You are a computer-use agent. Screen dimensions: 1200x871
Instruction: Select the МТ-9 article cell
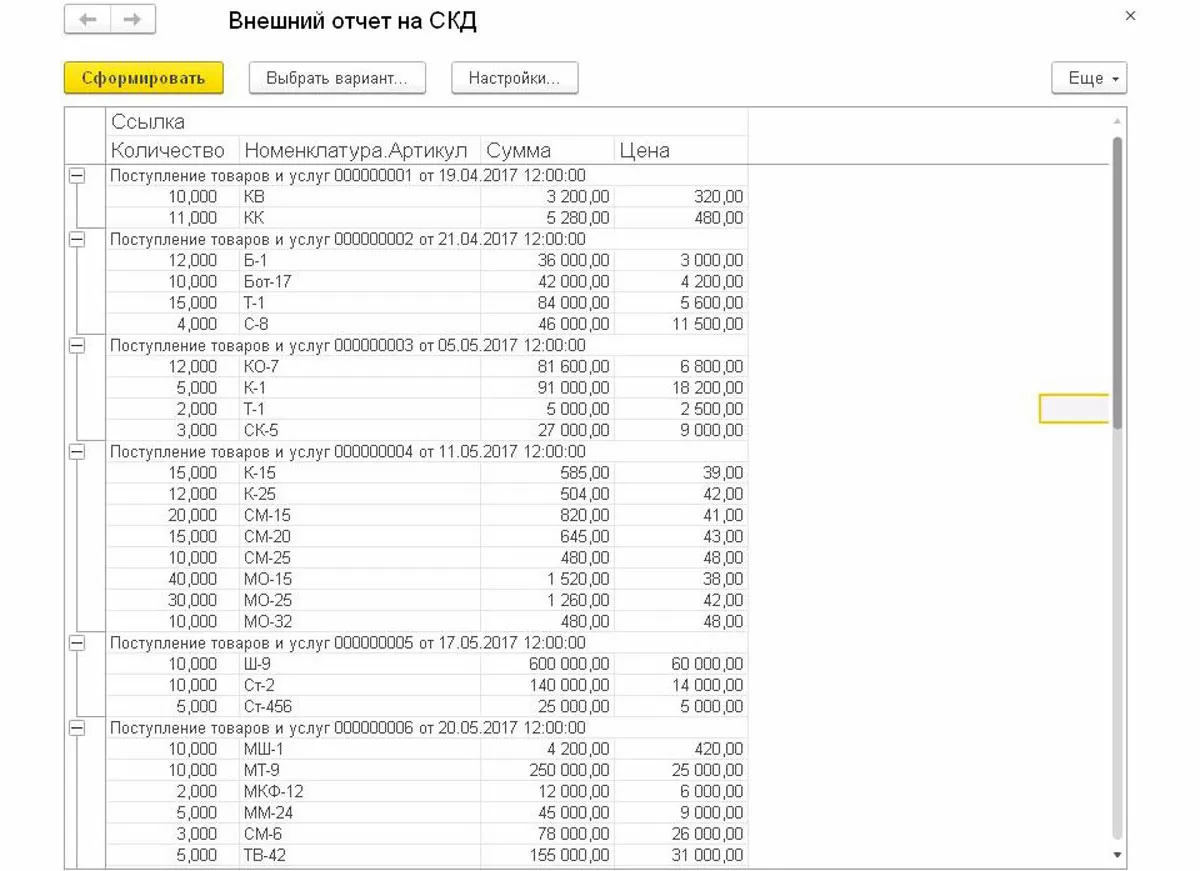click(360, 770)
